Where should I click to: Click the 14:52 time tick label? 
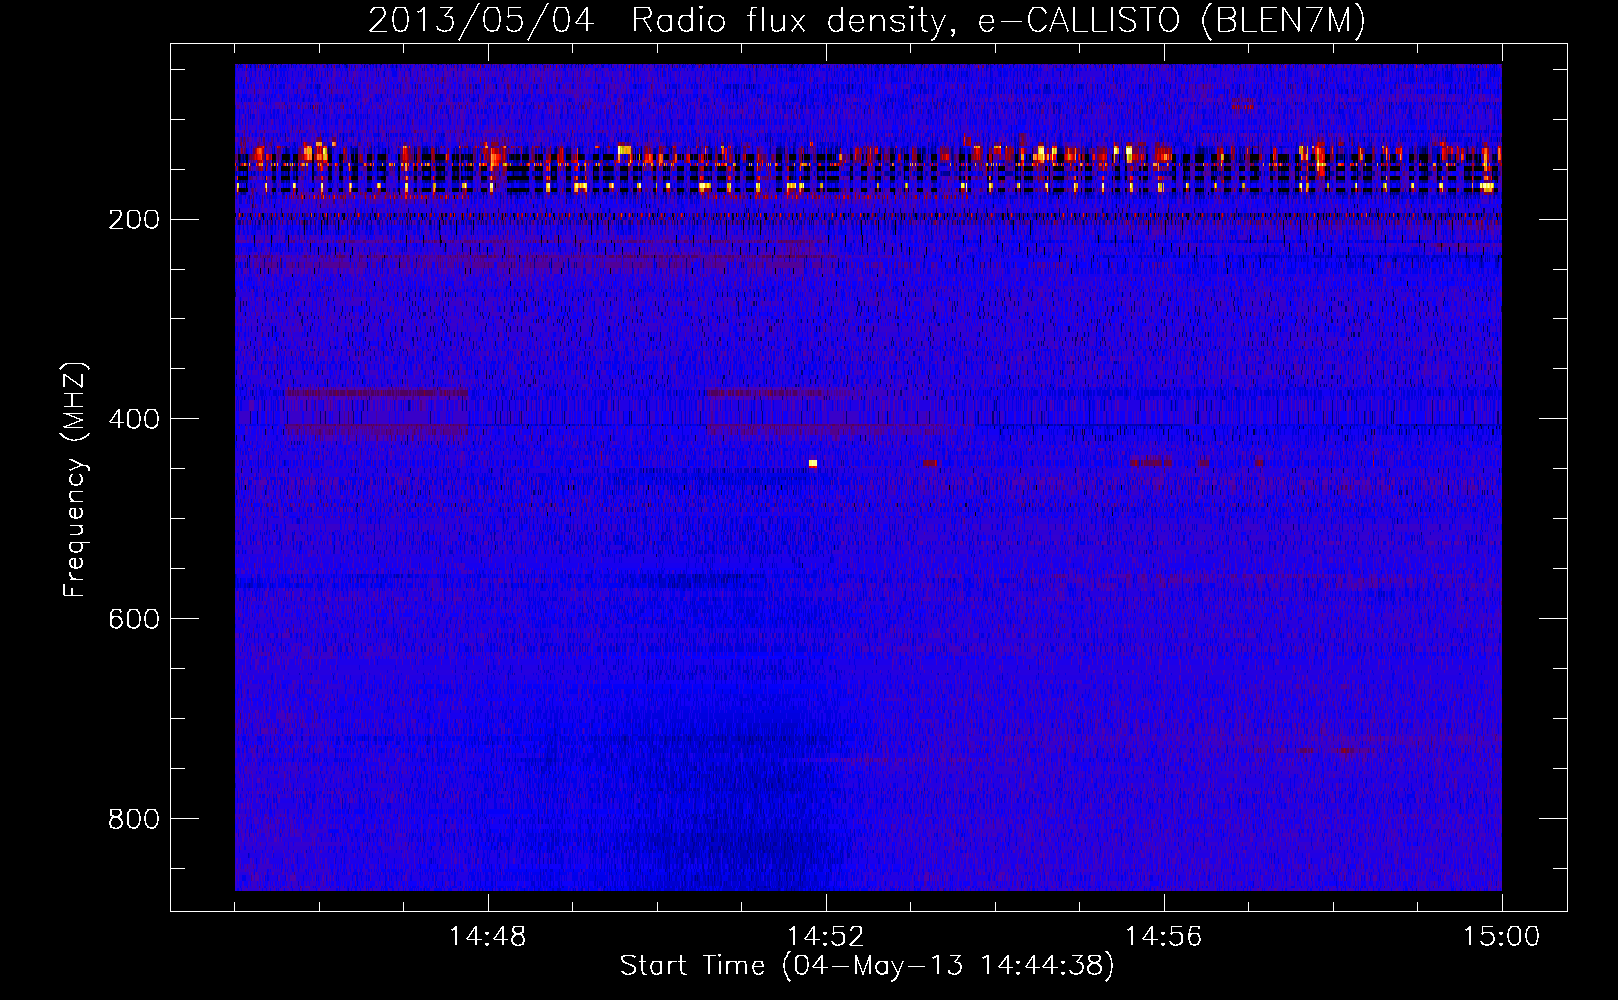pos(826,937)
